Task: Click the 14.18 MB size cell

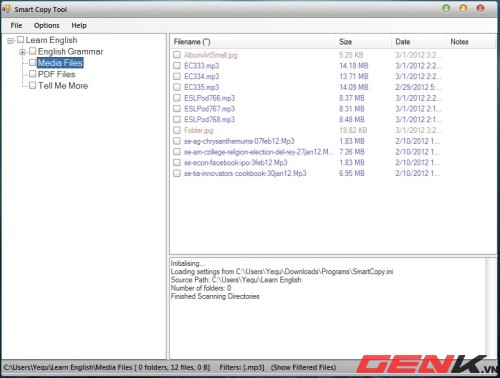Action: [354, 66]
